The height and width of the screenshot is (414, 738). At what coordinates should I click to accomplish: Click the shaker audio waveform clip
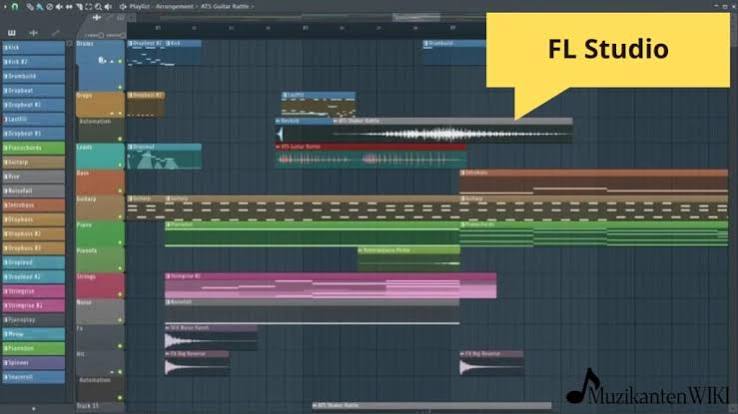[453, 130]
